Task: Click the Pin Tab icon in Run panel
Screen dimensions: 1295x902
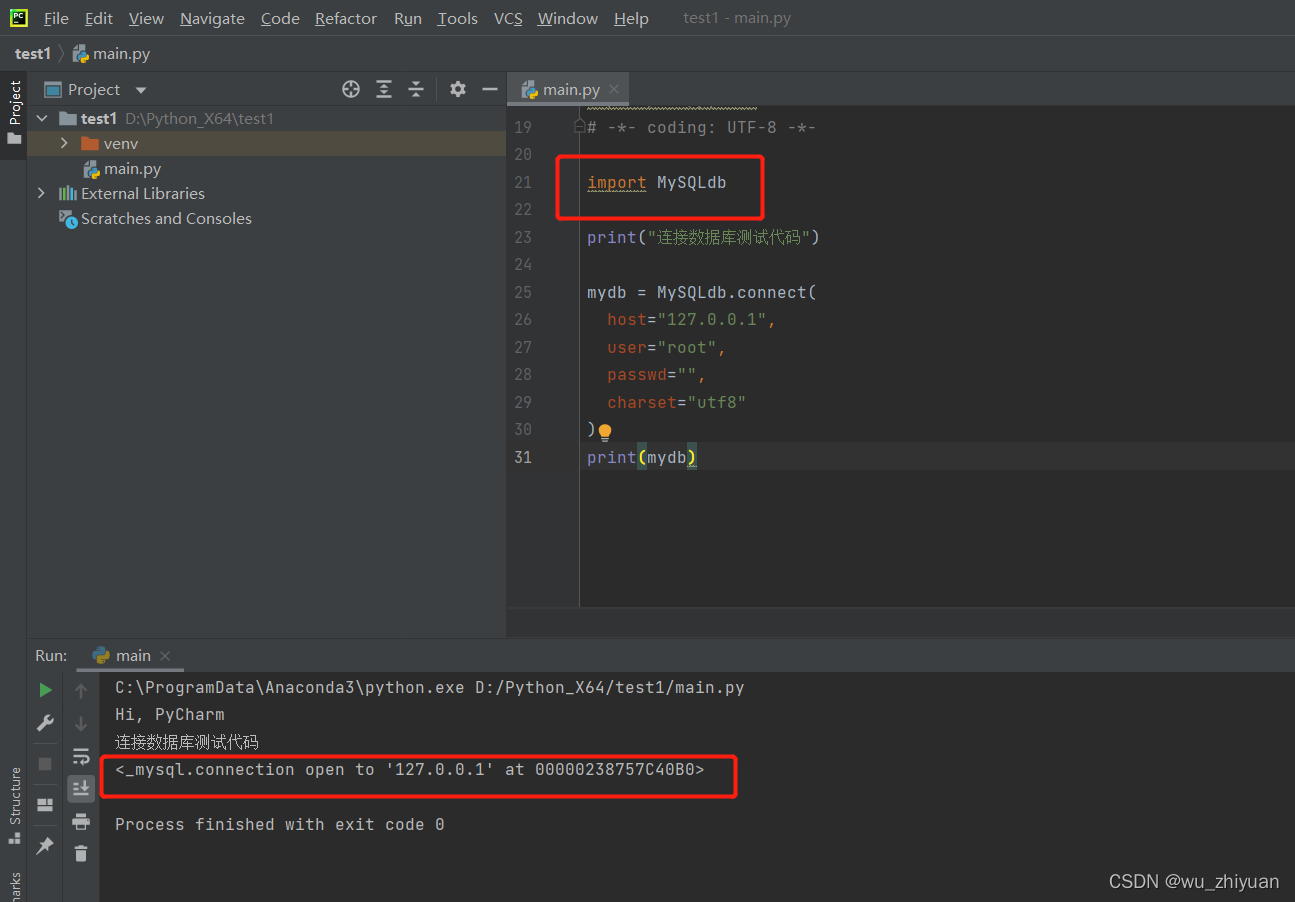Action: 45,846
